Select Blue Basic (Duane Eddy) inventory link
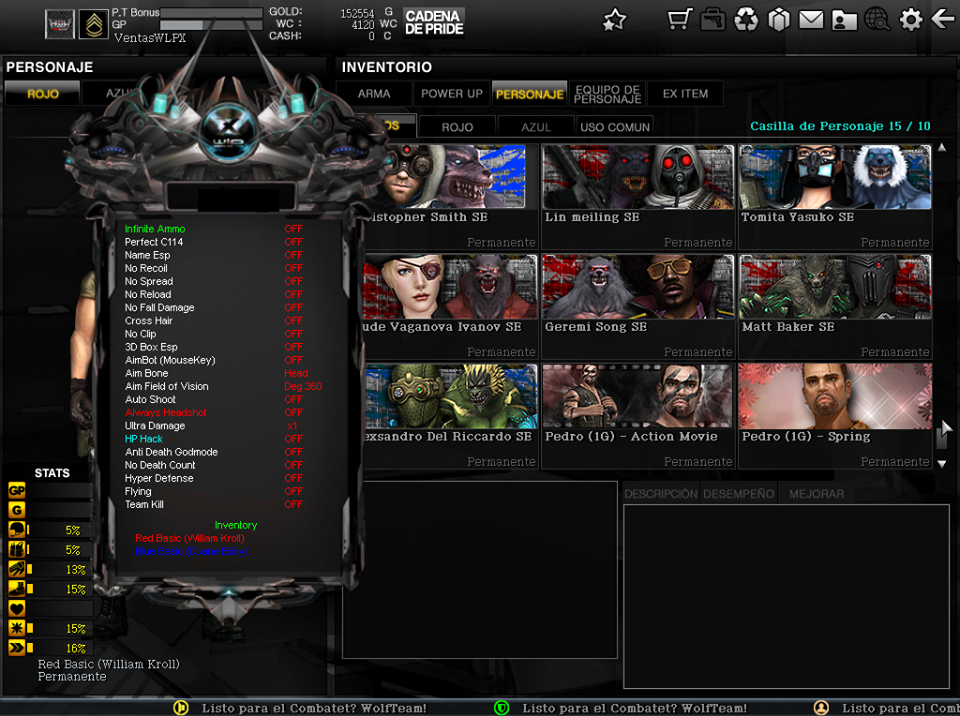The height and width of the screenshot is (716, 960). pos(191,551)
